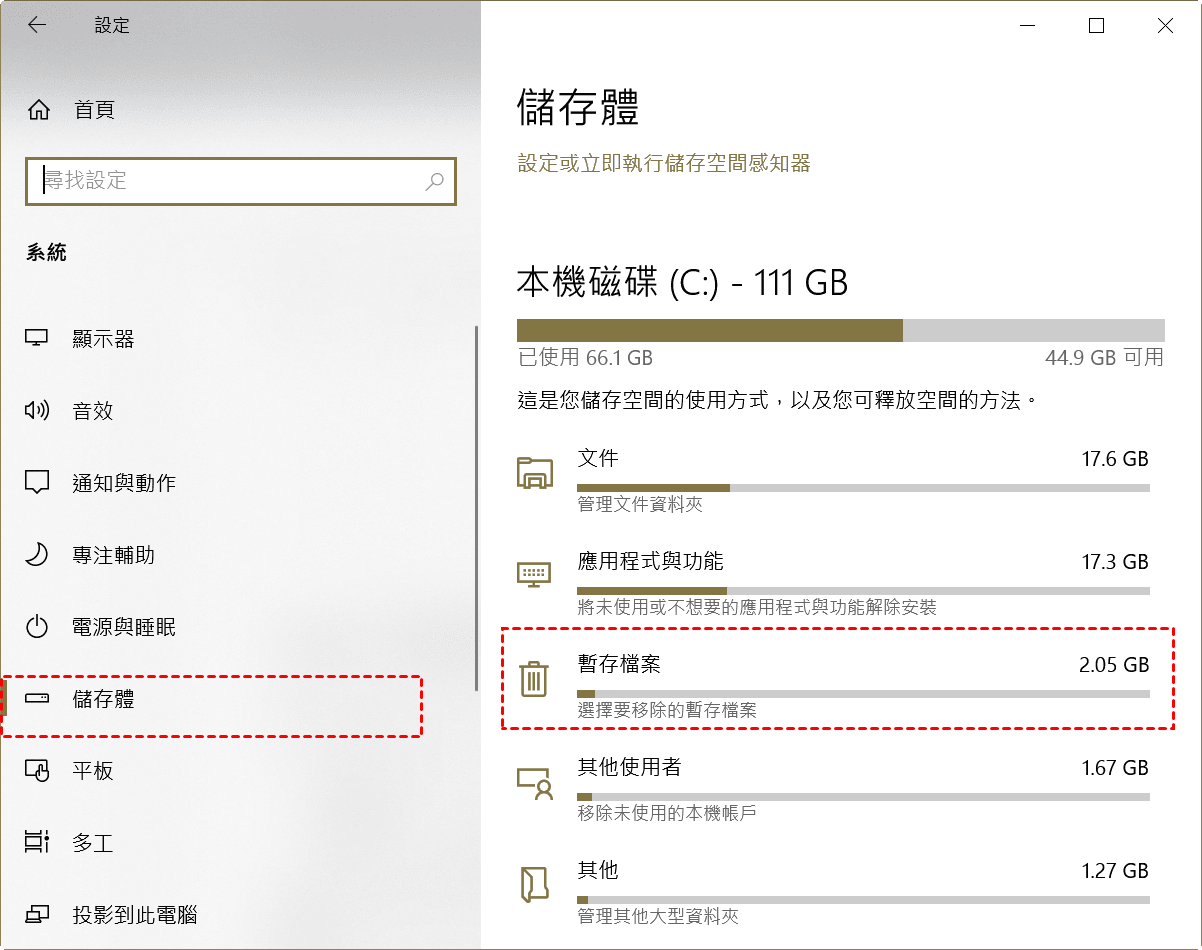
Task: Go to Multitasking (多工) settings
Action: [93, 843]
